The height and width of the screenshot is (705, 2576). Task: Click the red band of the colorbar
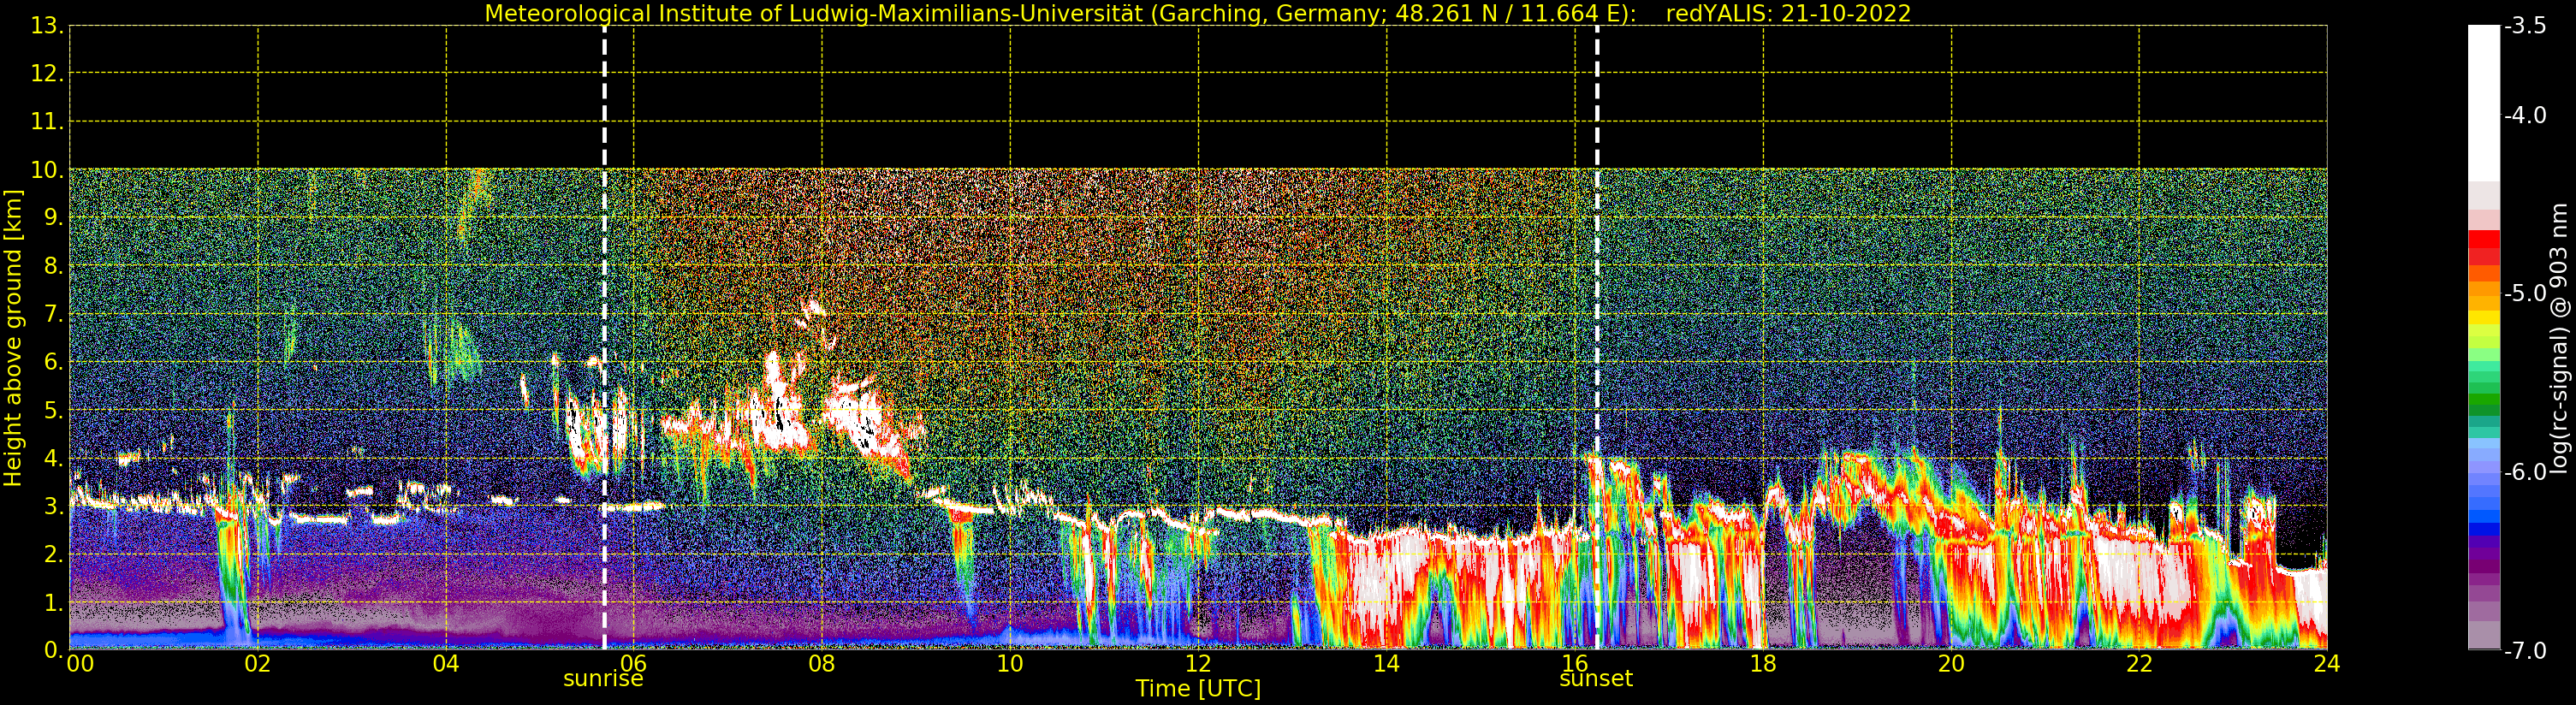(x=2484, y=247)
